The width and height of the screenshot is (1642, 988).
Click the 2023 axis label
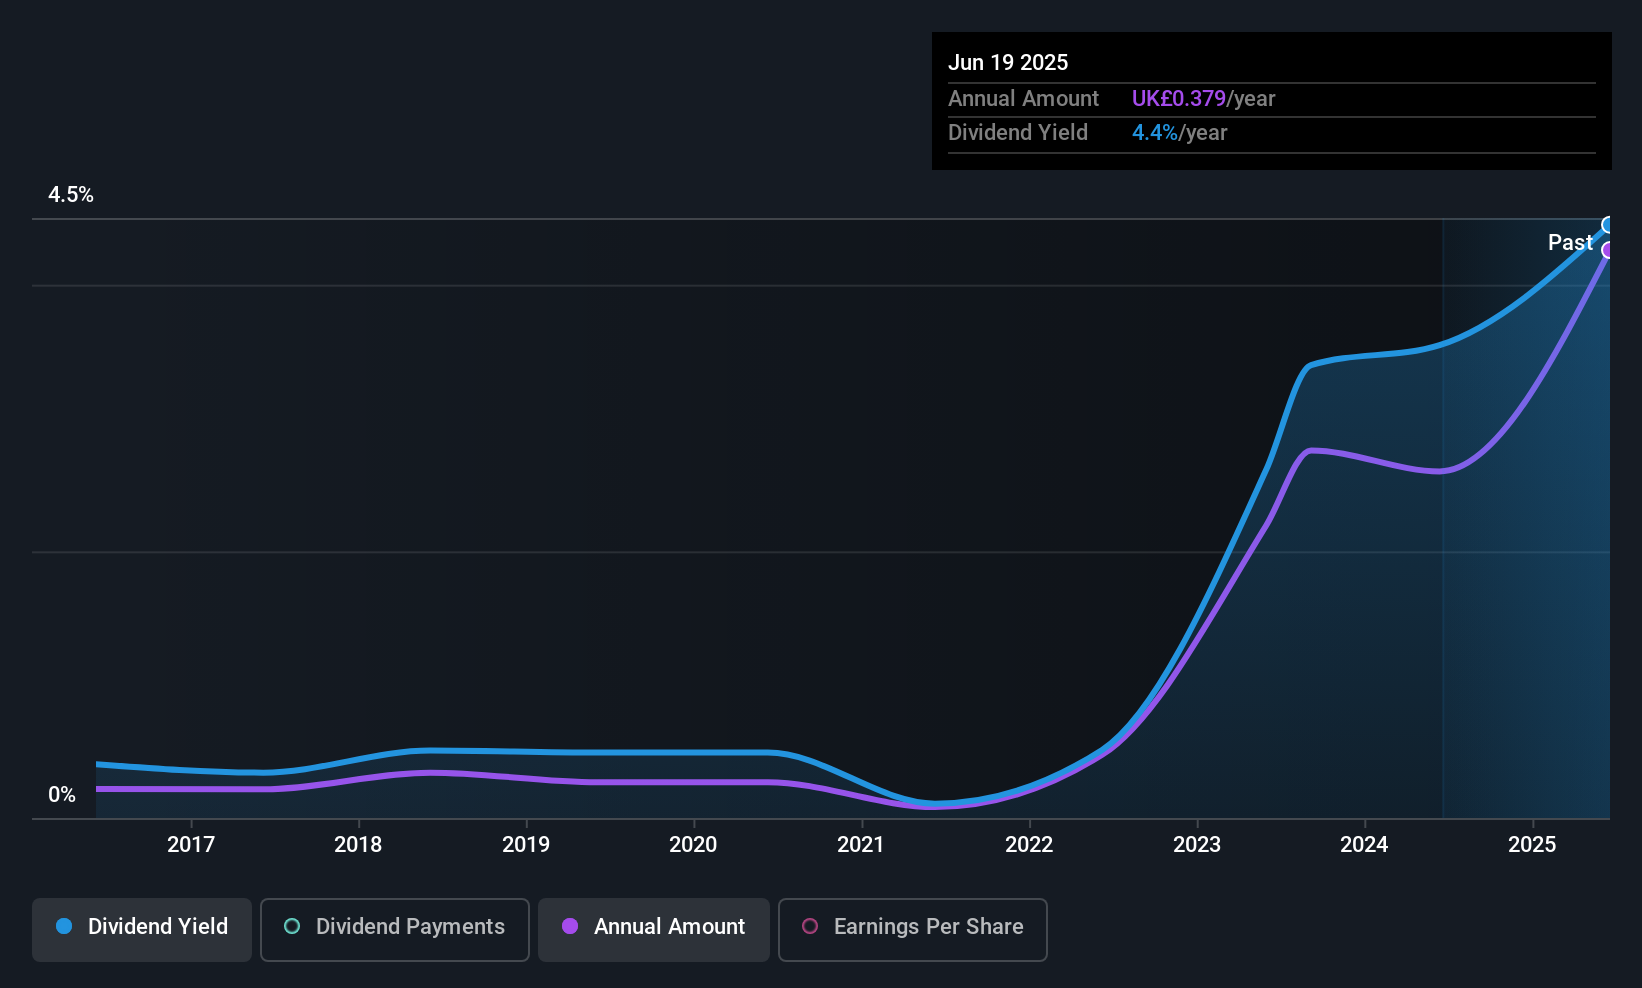(1197, 845)
